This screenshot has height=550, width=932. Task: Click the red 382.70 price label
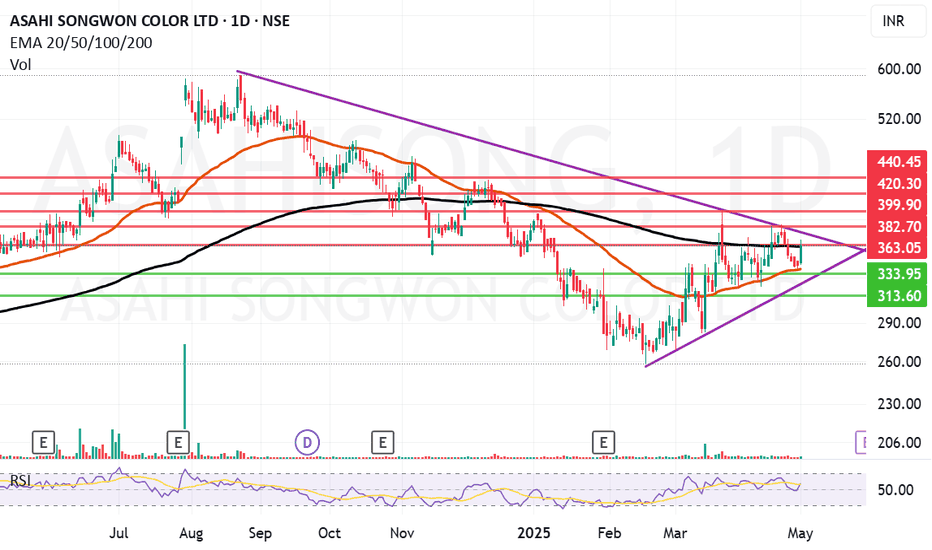[897, 226]
